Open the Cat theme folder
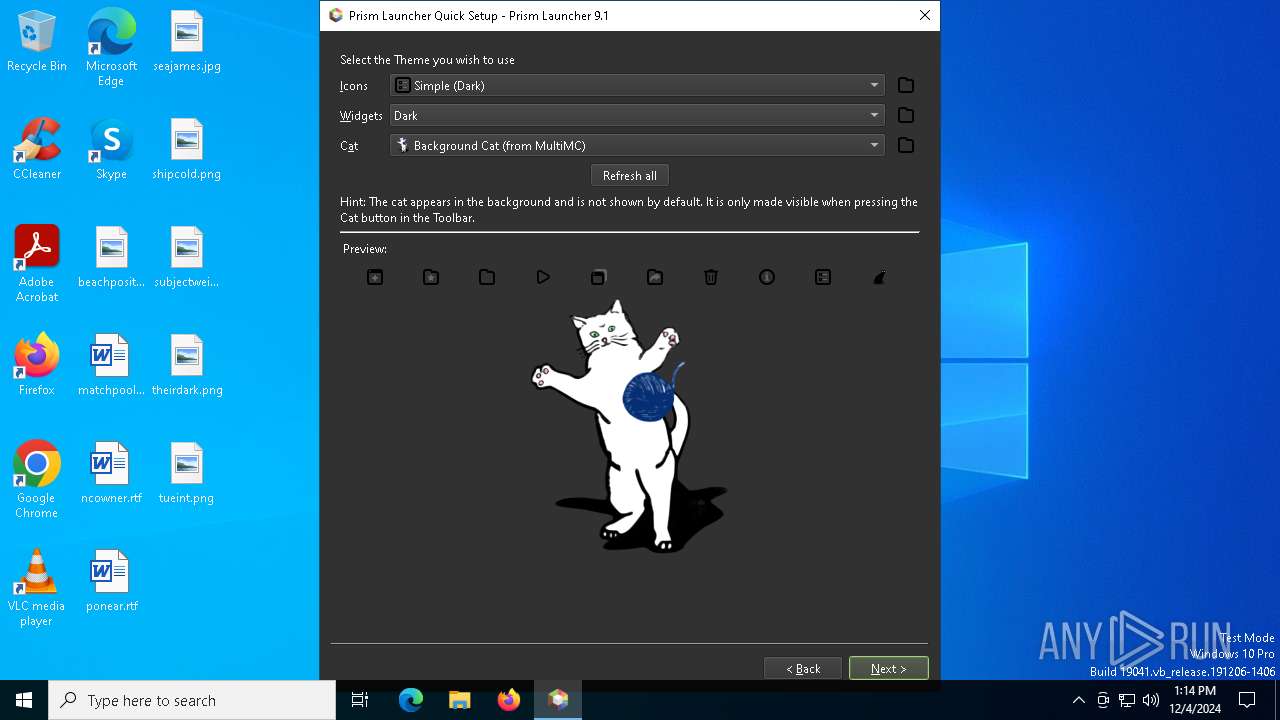The width and height of the screenshot is (1280, 720). click(x=906, y=145)
